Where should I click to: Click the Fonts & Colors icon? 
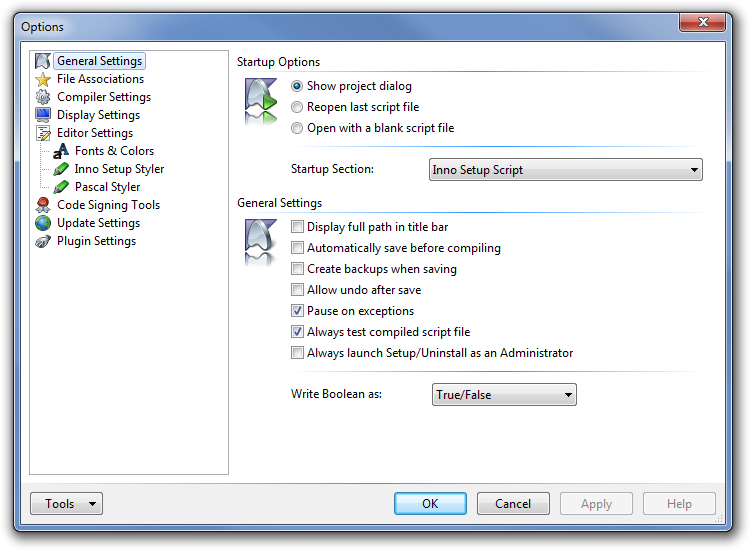click(x=61, y=151)
